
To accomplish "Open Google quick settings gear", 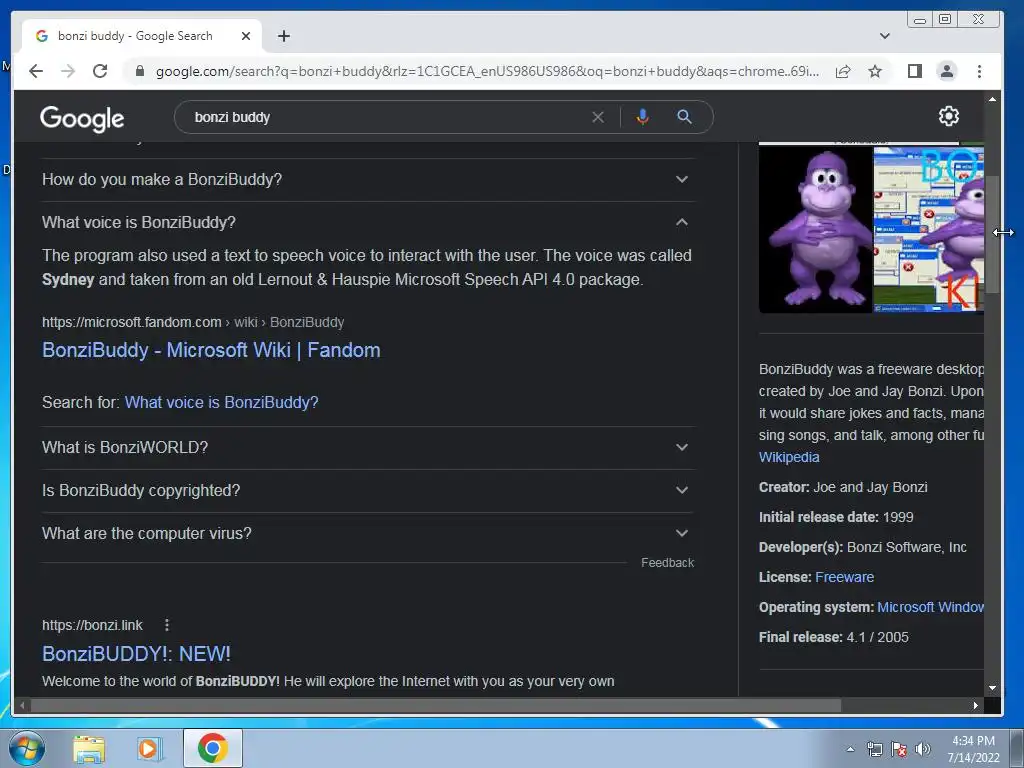I will (x=948, y=116).
